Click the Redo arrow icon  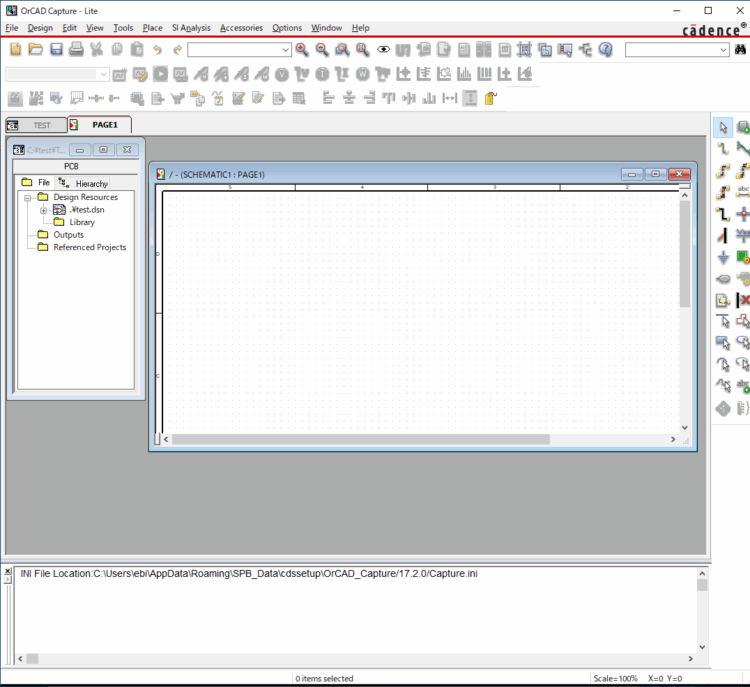point(177,49)
